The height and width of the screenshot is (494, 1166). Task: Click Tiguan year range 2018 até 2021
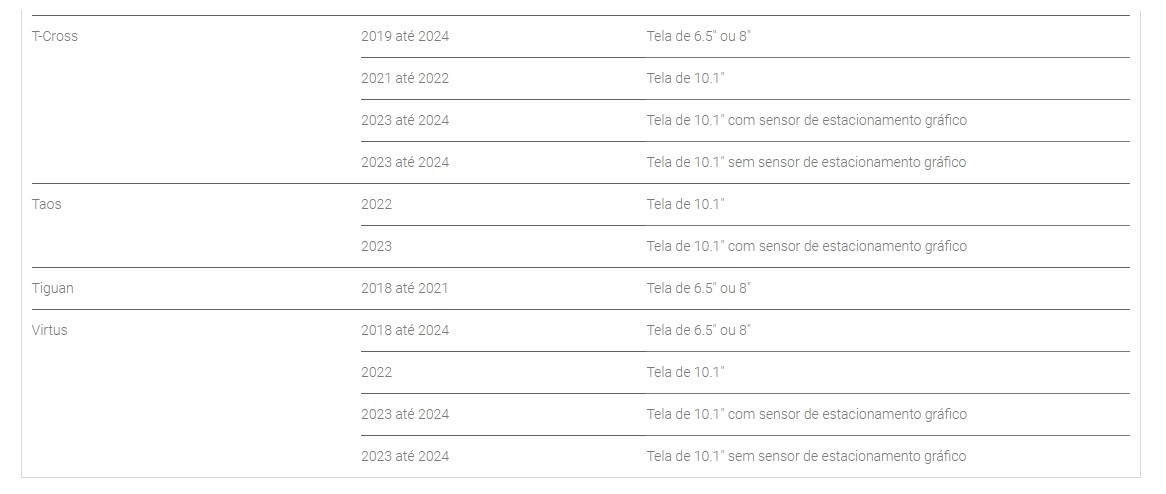click(405, 288)
